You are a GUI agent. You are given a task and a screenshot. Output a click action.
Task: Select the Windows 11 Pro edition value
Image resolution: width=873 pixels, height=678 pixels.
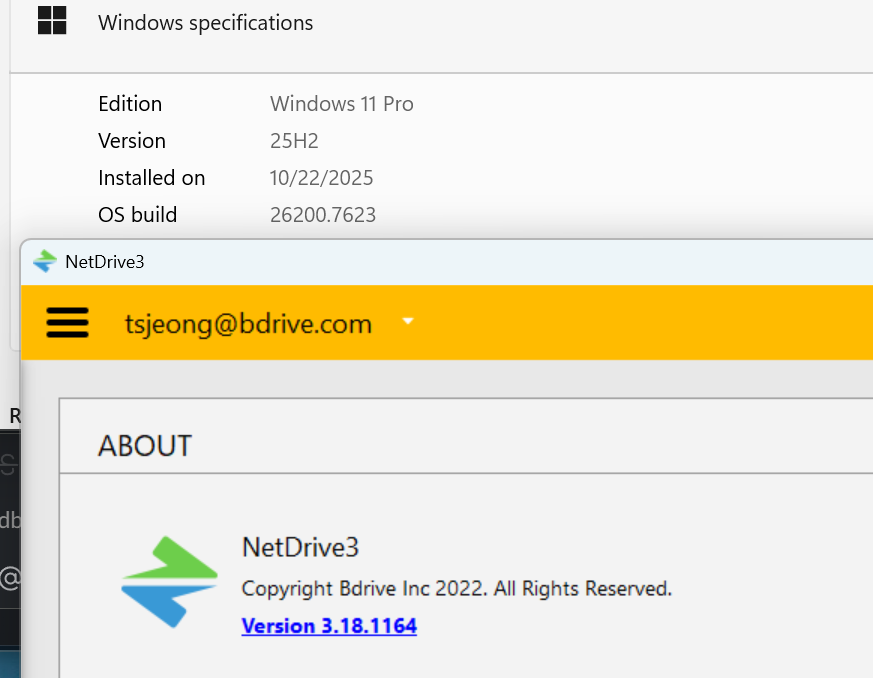click(x=341, y=104)
